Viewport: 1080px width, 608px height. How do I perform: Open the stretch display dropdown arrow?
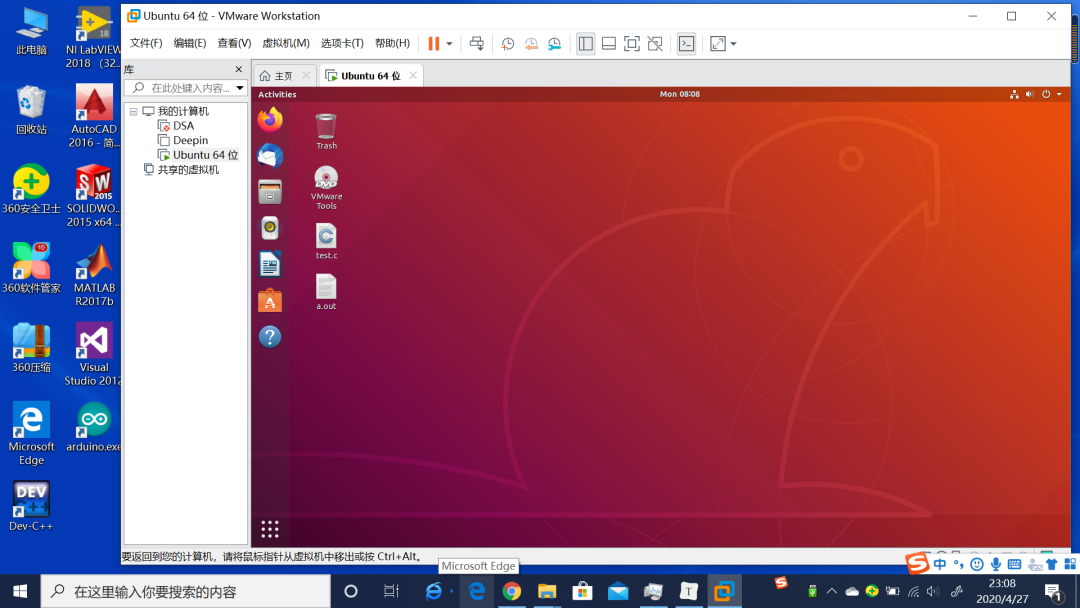[734, 43]
